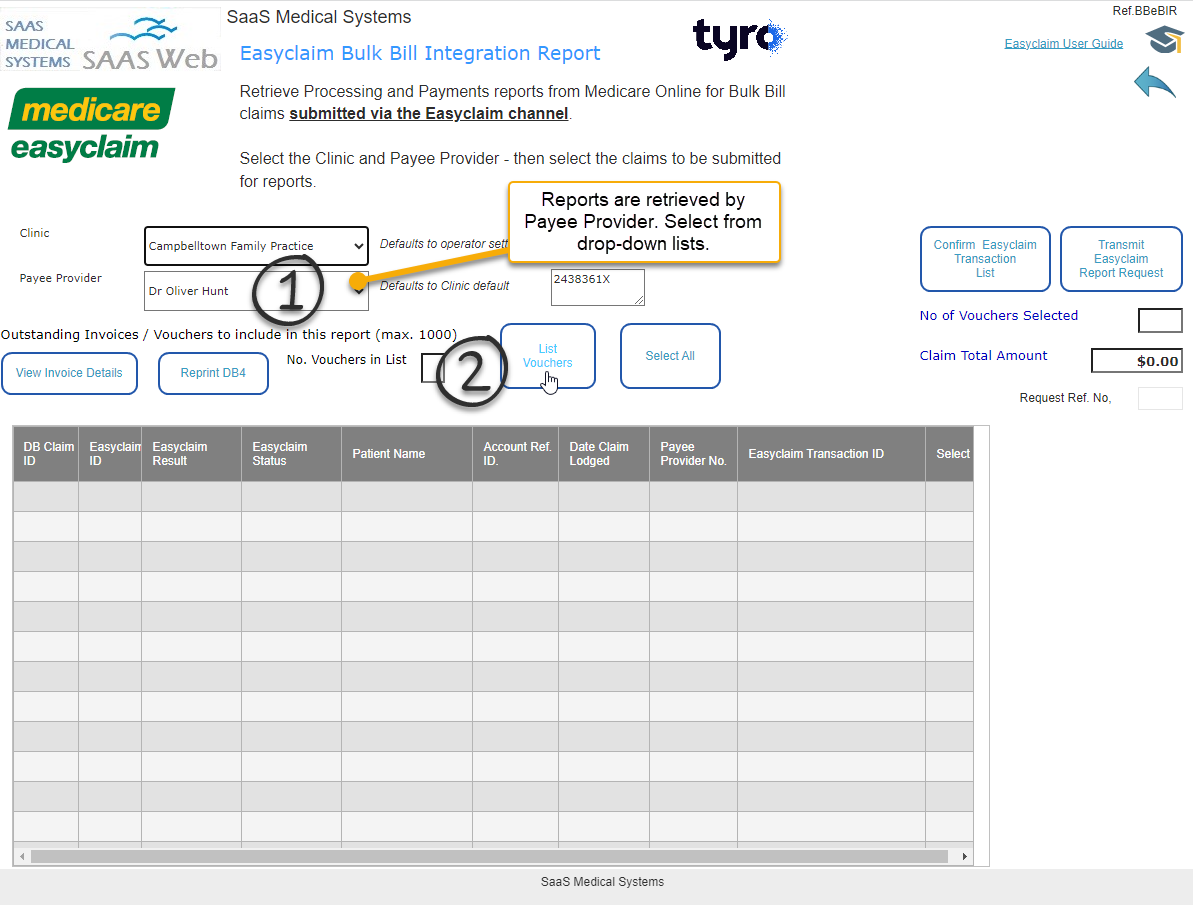Open the Easyclaim User Guide link
The height and width of the screenshot is (905, 1193).
(1064, 43)
